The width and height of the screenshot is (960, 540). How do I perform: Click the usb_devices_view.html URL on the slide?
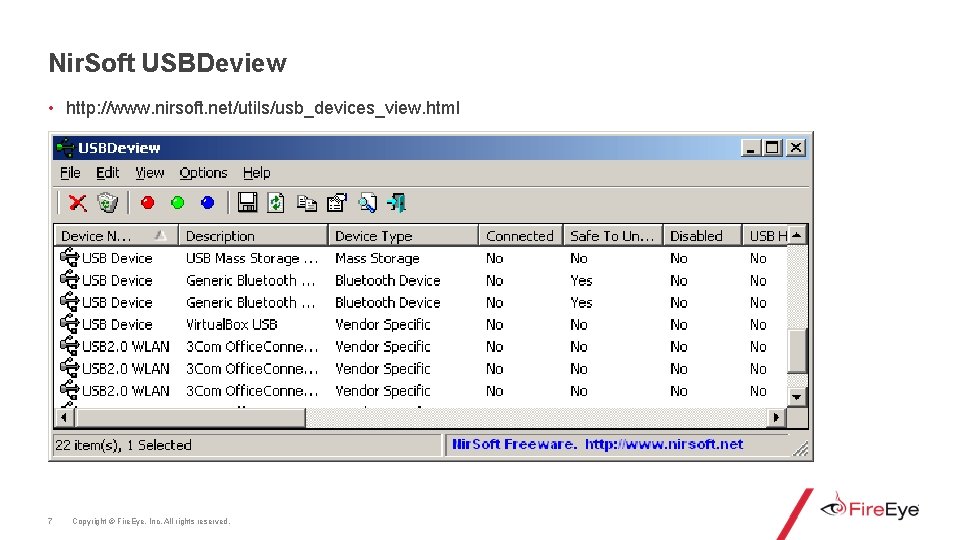click(x=263, y=108)
